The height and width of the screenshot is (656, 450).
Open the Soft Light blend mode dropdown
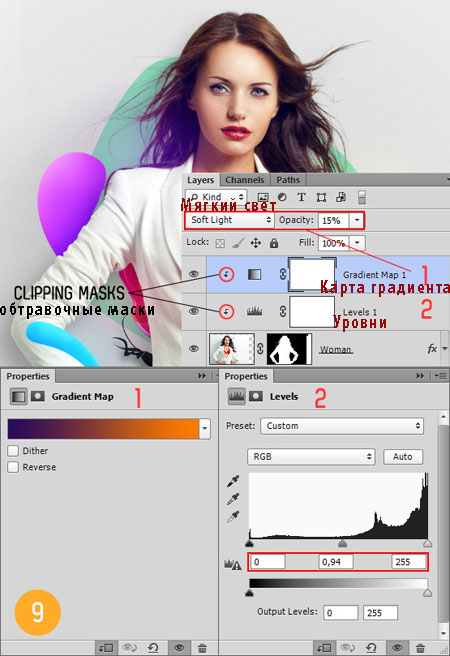click(230, 220)
